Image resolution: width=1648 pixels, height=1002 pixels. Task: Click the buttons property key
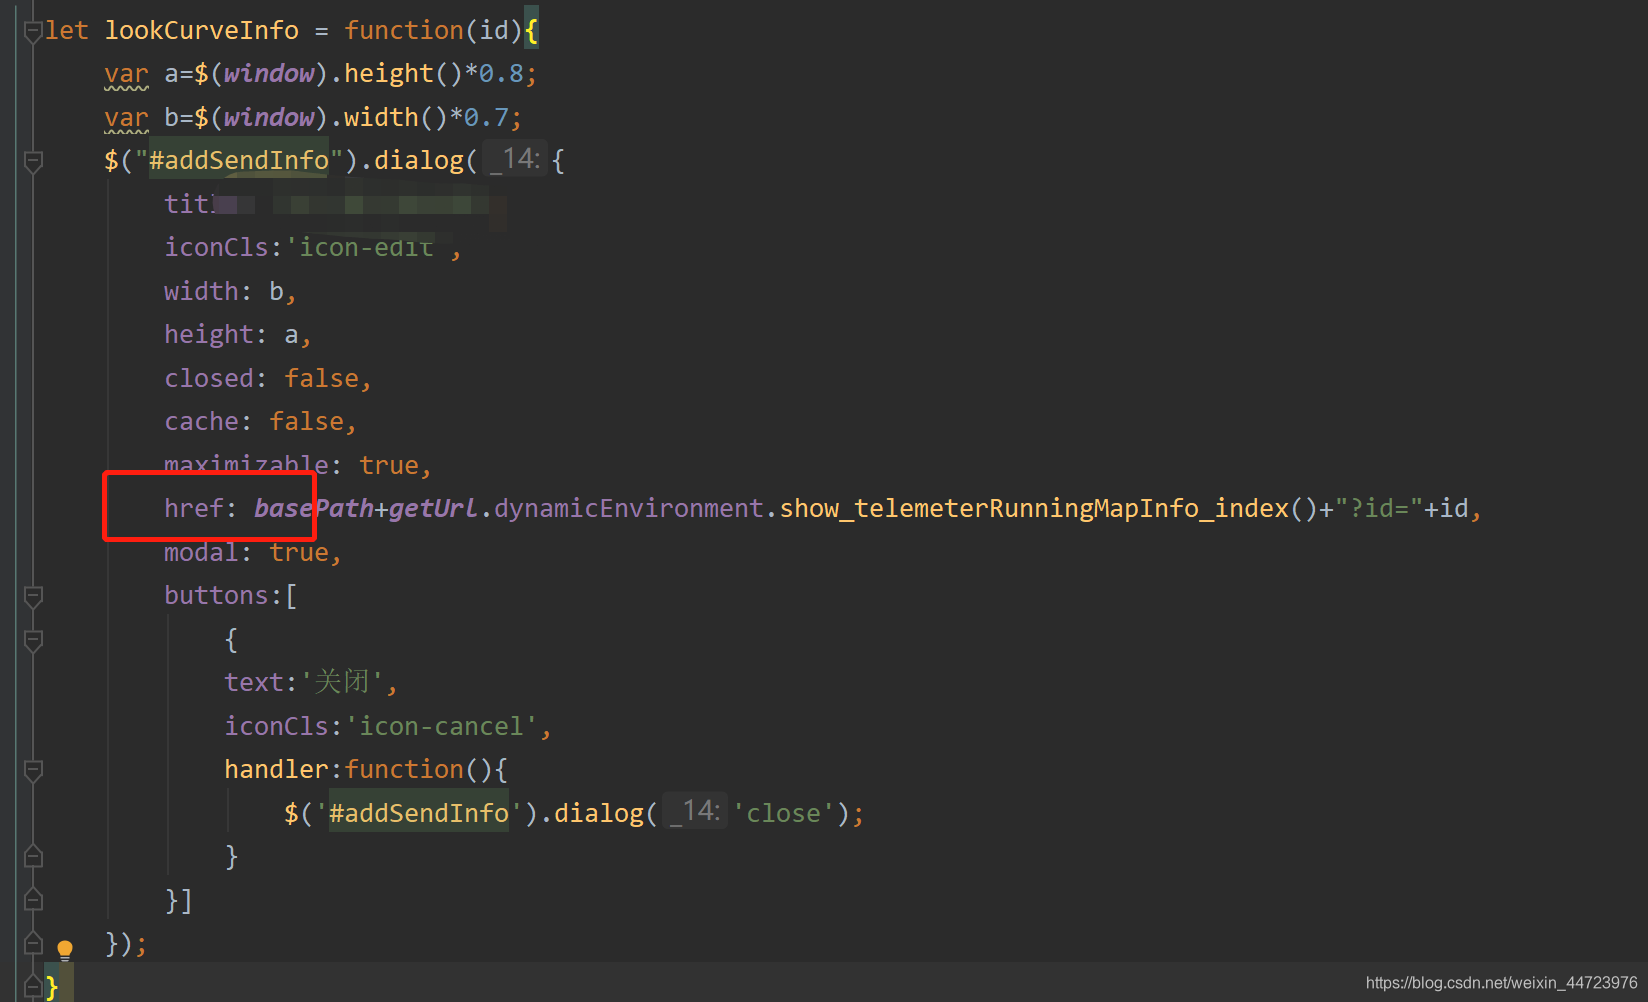(216, 596)
